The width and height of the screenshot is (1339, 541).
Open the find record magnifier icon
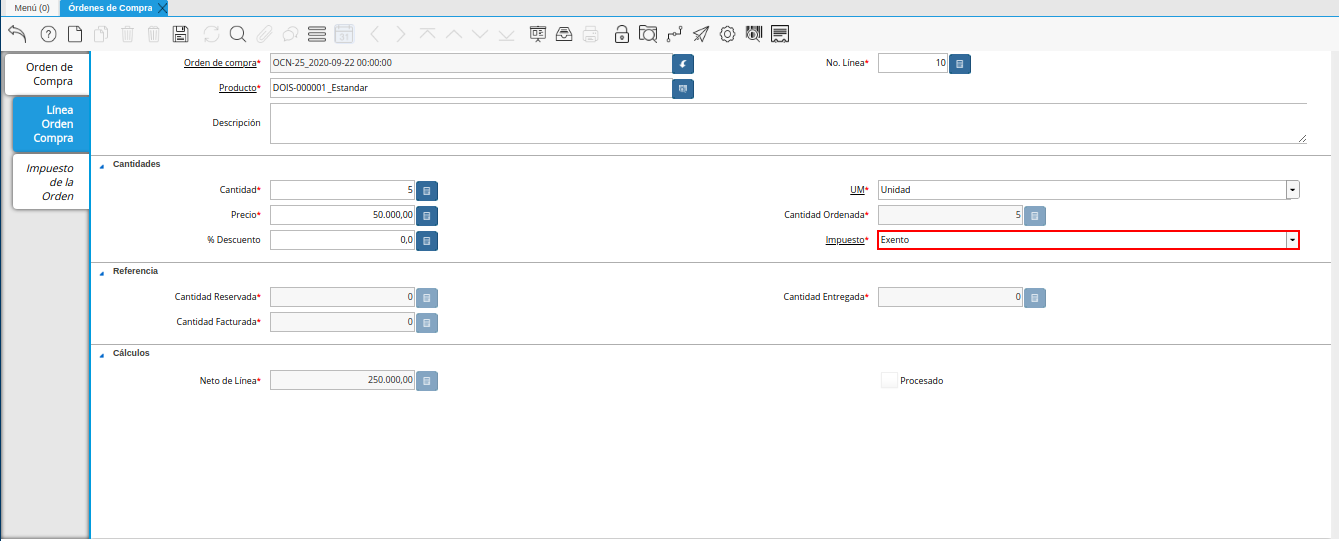pos(237,34)
